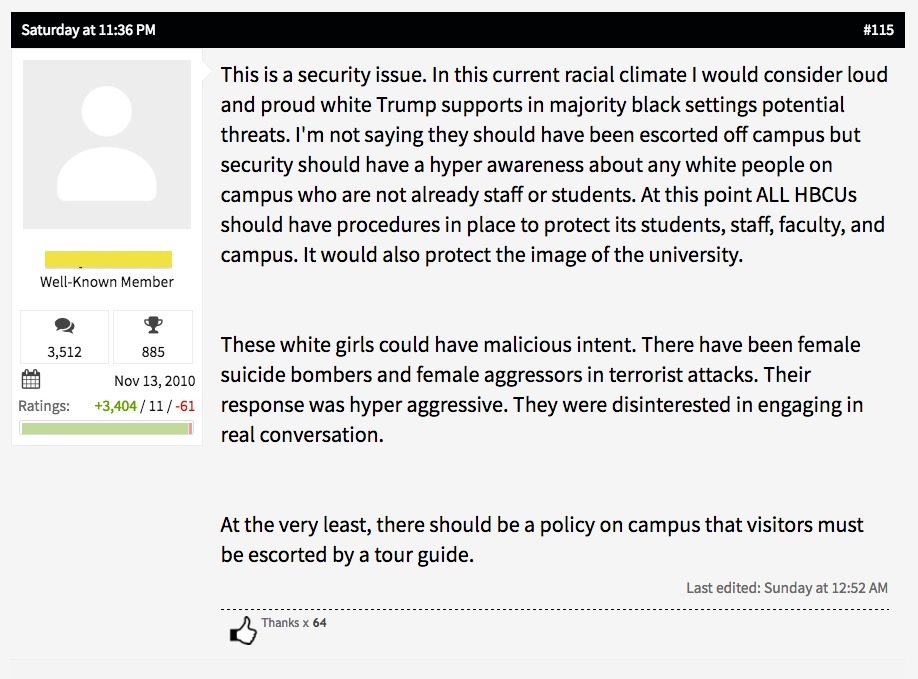Open the default avatar profile picture
Image resolution: width=918 pixels, height=679 pixels.
click(x=107, y=145)
